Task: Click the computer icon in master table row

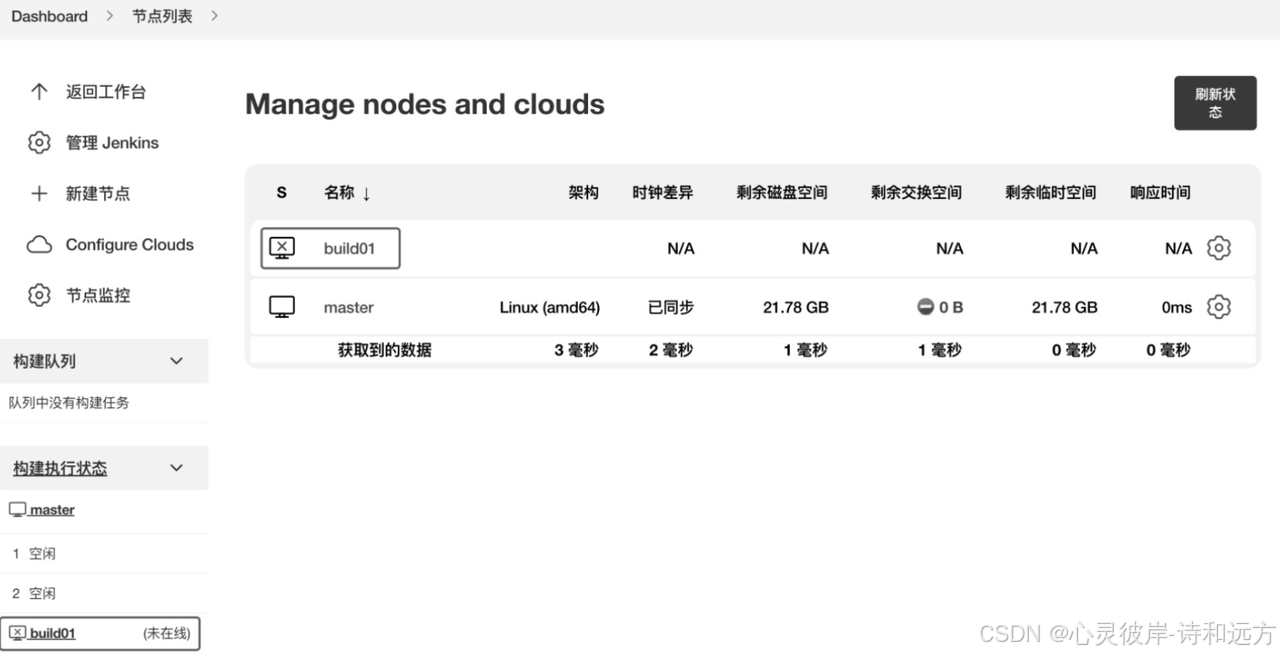Action: 283,307
